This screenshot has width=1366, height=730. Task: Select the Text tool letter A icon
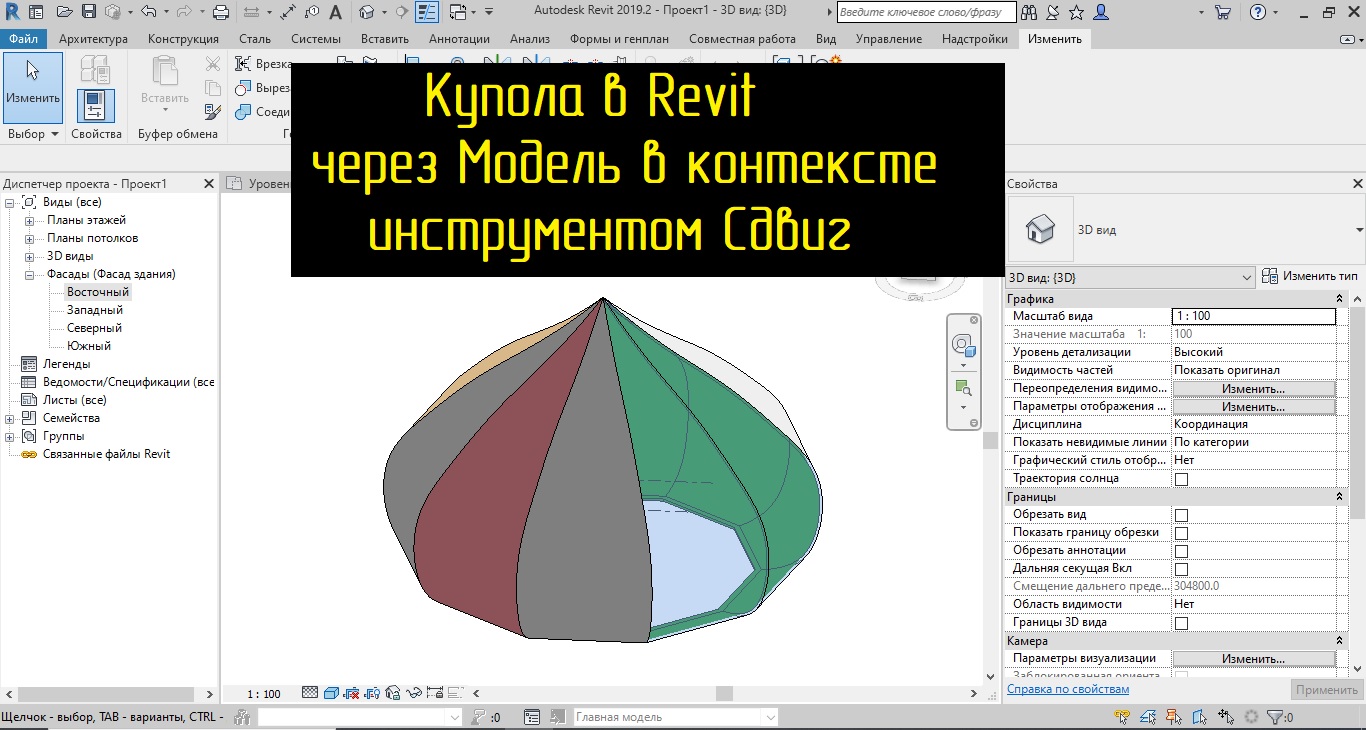pos(335,13)
